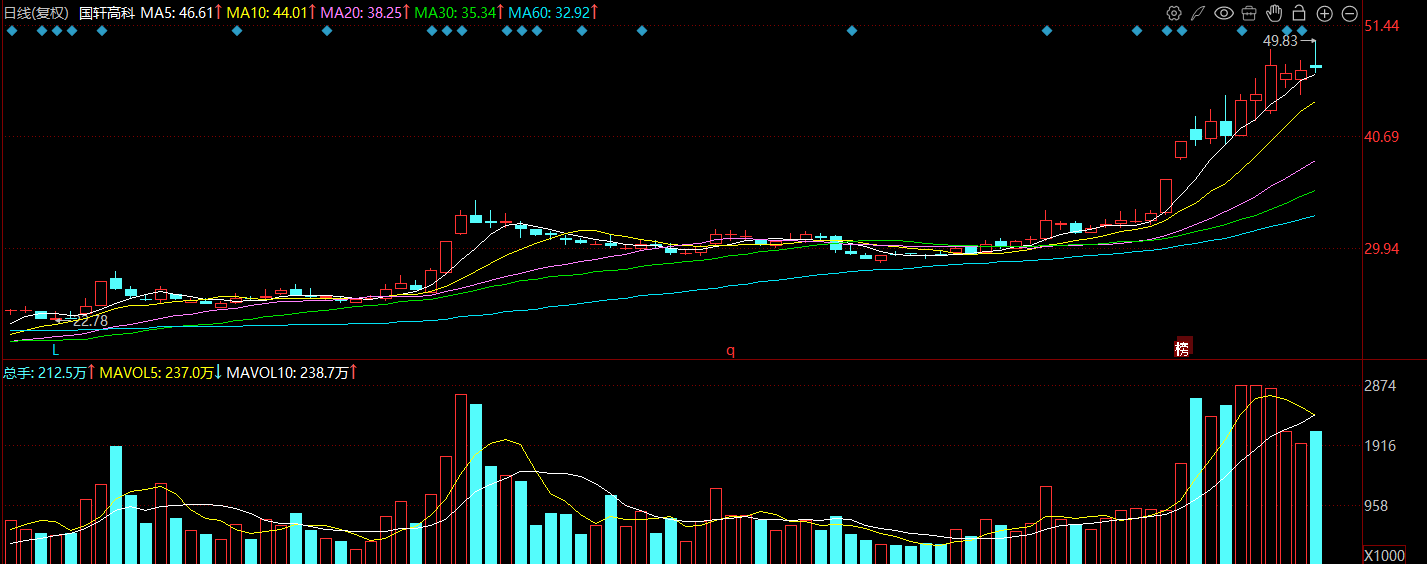Screen dimensions: 1427x564
Task: Open the toolbox icon
Action: [x=1249, y=13]
